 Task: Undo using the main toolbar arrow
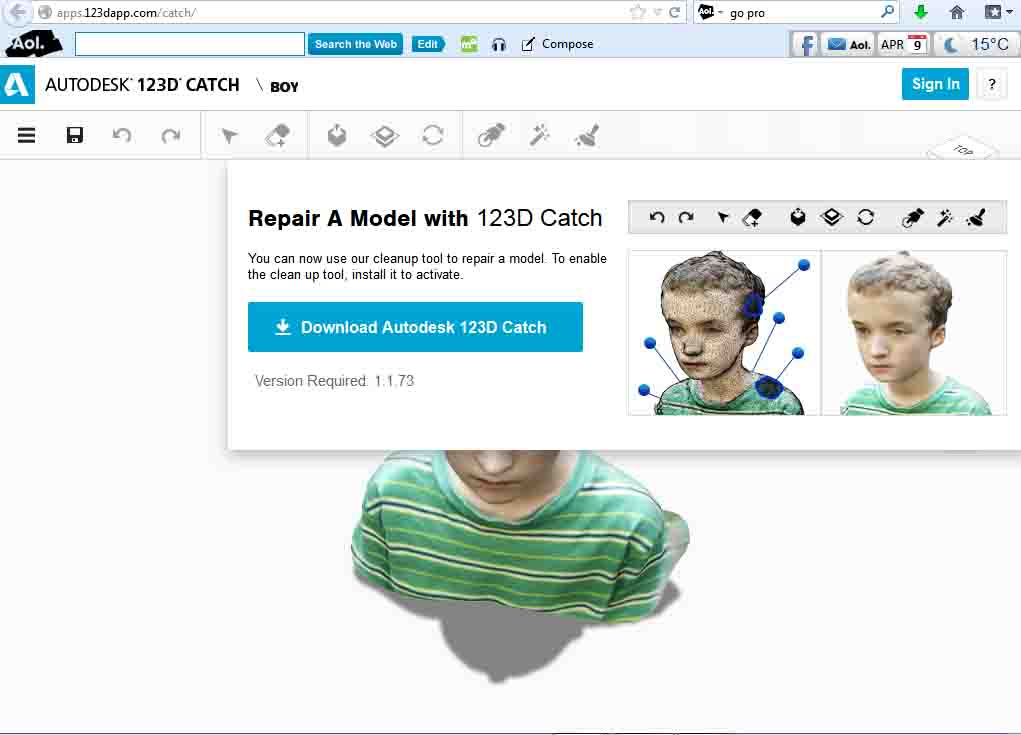122,135
